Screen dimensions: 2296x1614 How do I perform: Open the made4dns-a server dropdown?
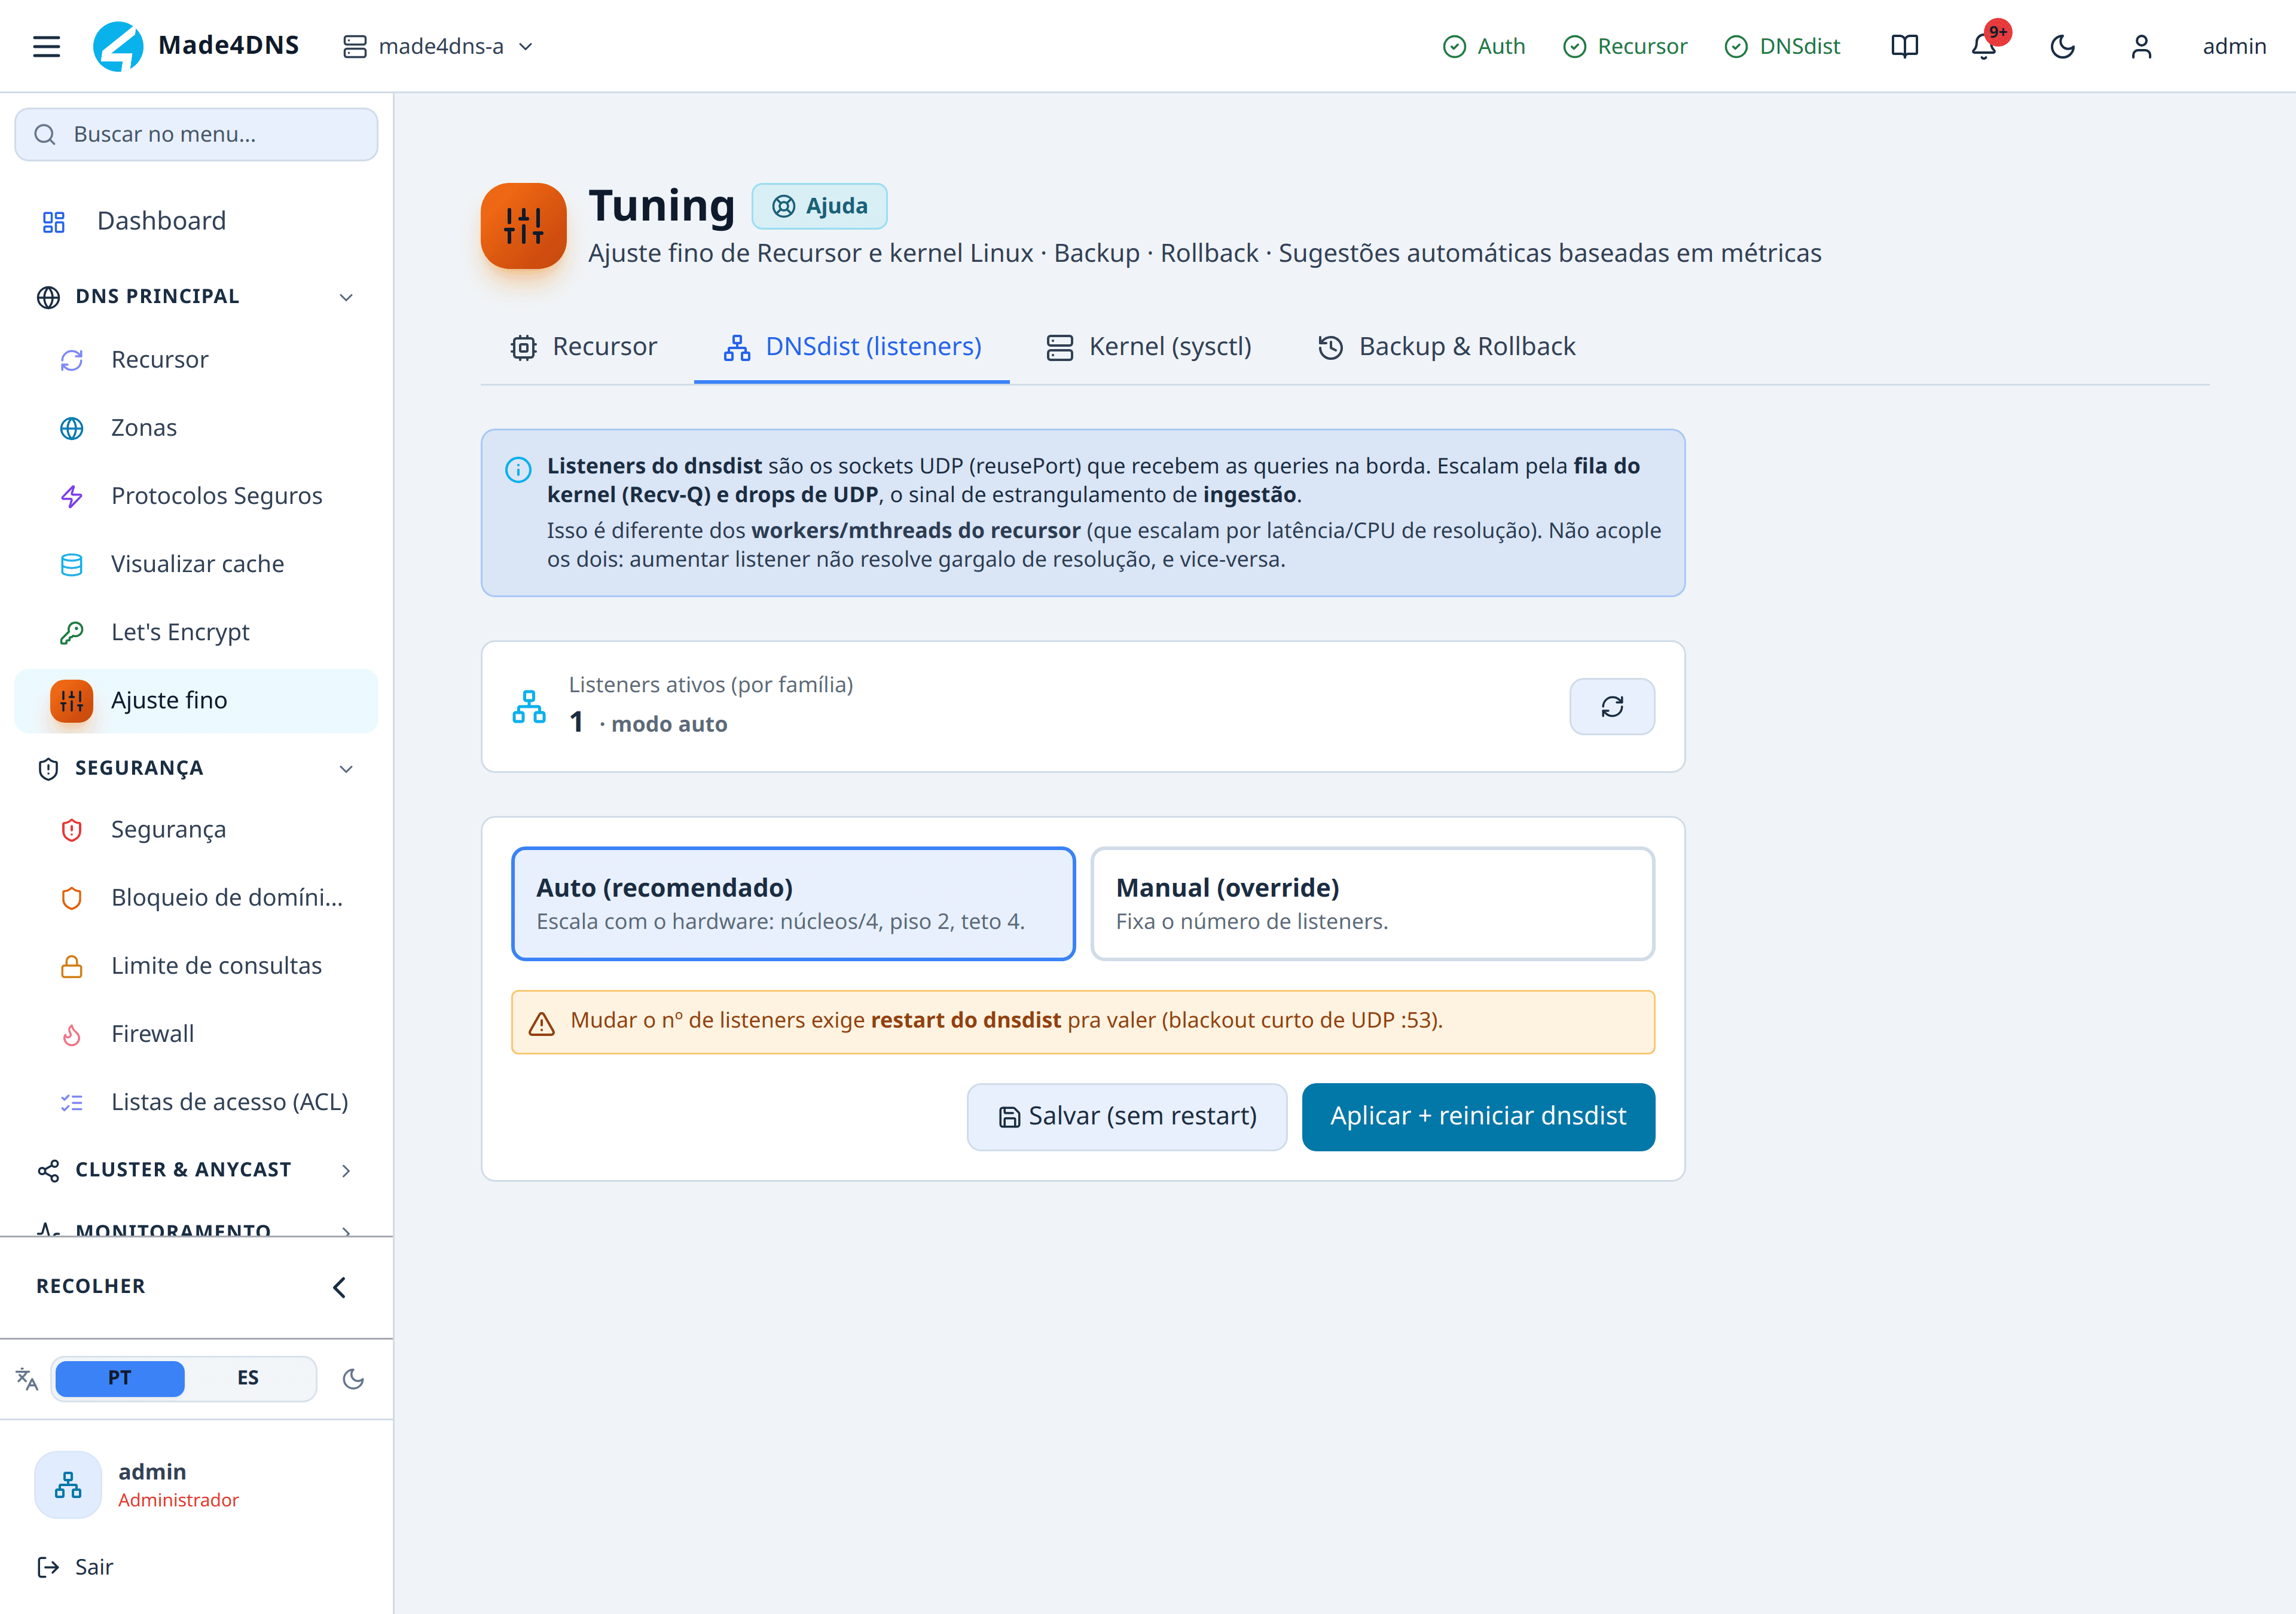[x=438, y=46]
